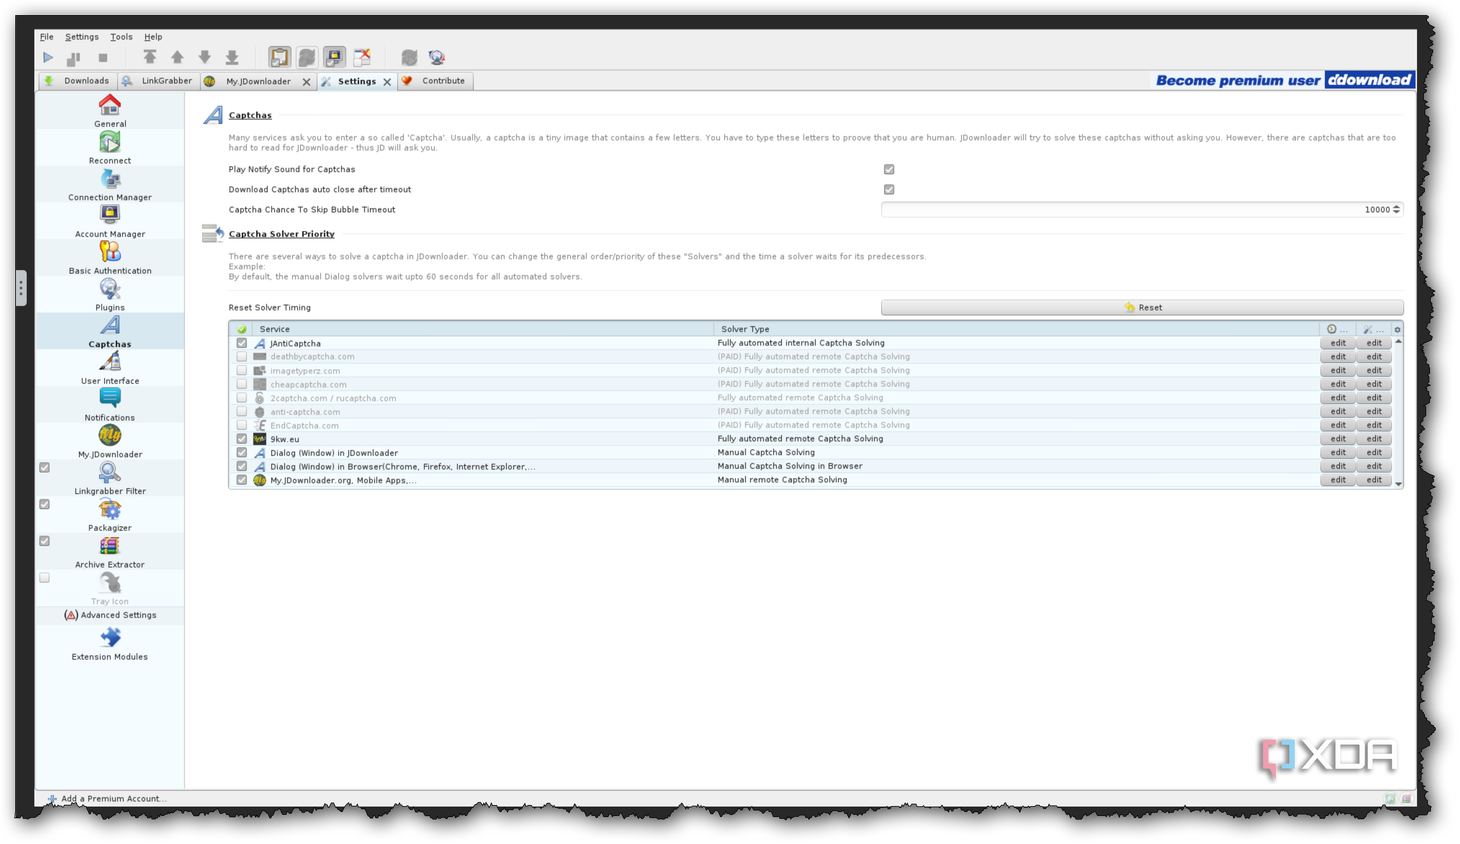Click the stop downloads toolbar icon

pos(102,58)
